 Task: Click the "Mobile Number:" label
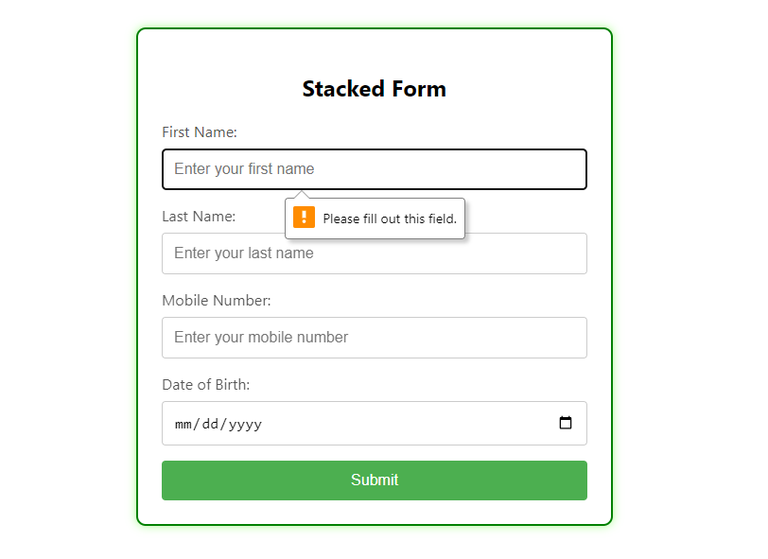(x=216, y=300)
